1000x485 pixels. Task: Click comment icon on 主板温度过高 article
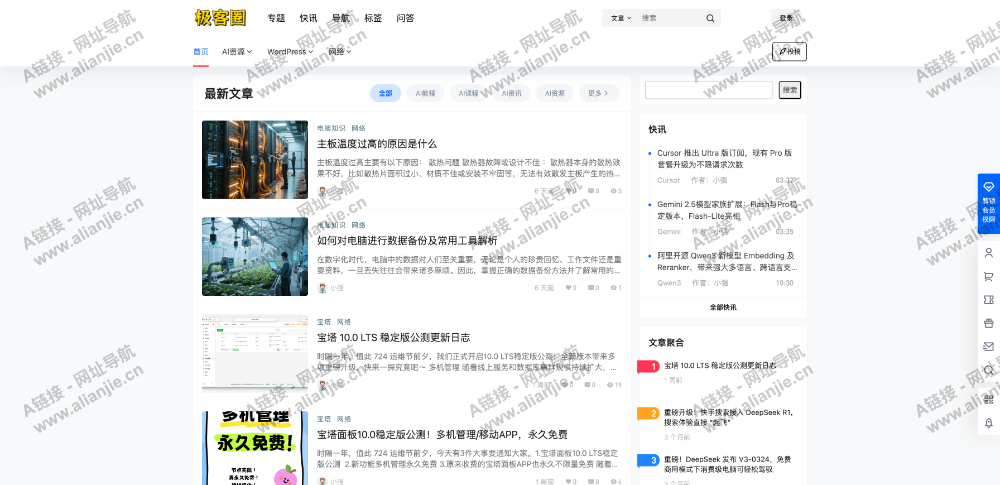[x=591, y=191]
